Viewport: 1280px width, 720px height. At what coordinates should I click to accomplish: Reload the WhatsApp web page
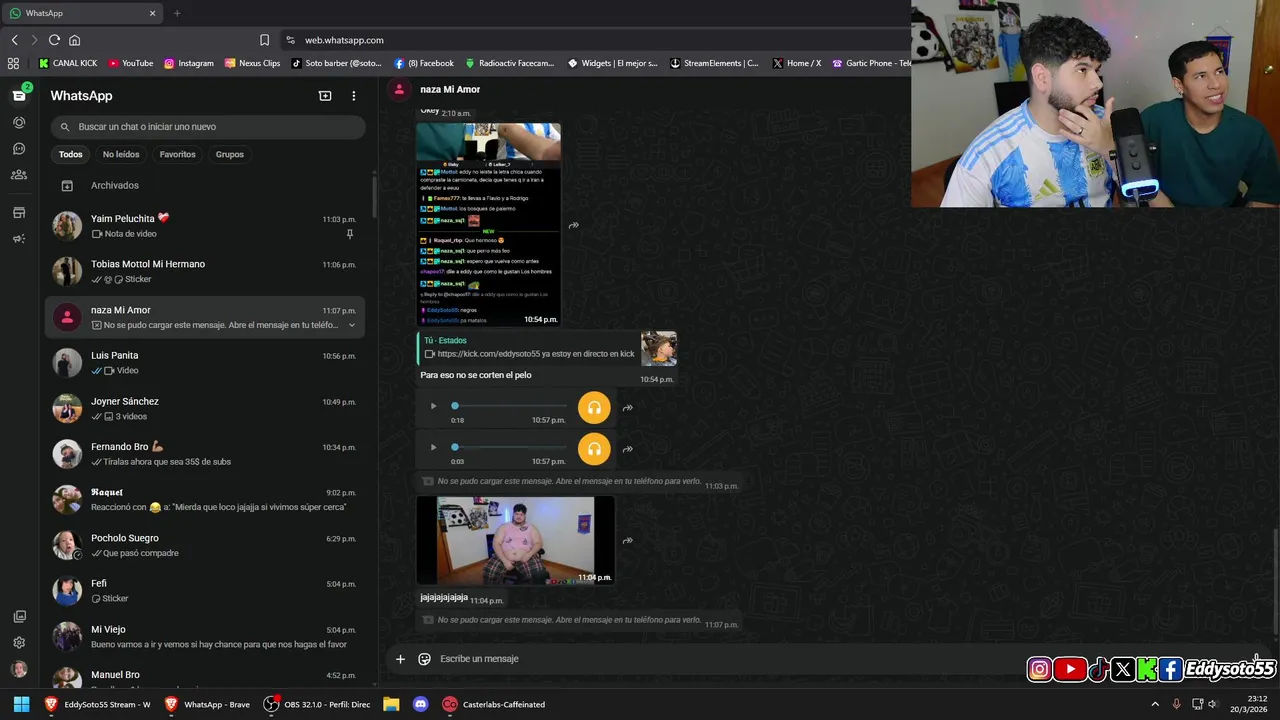54,40
